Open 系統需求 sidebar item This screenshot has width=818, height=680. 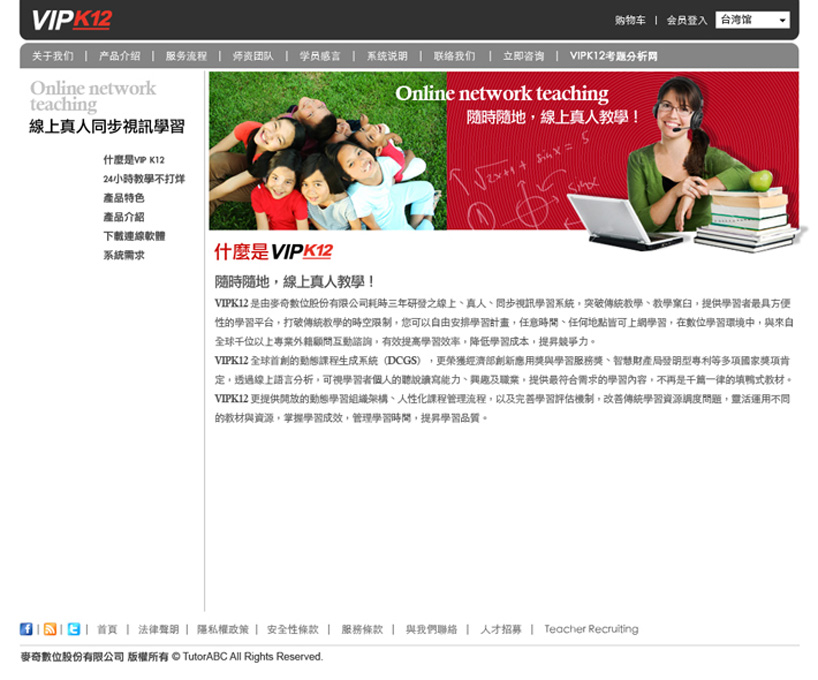point(123,255)
